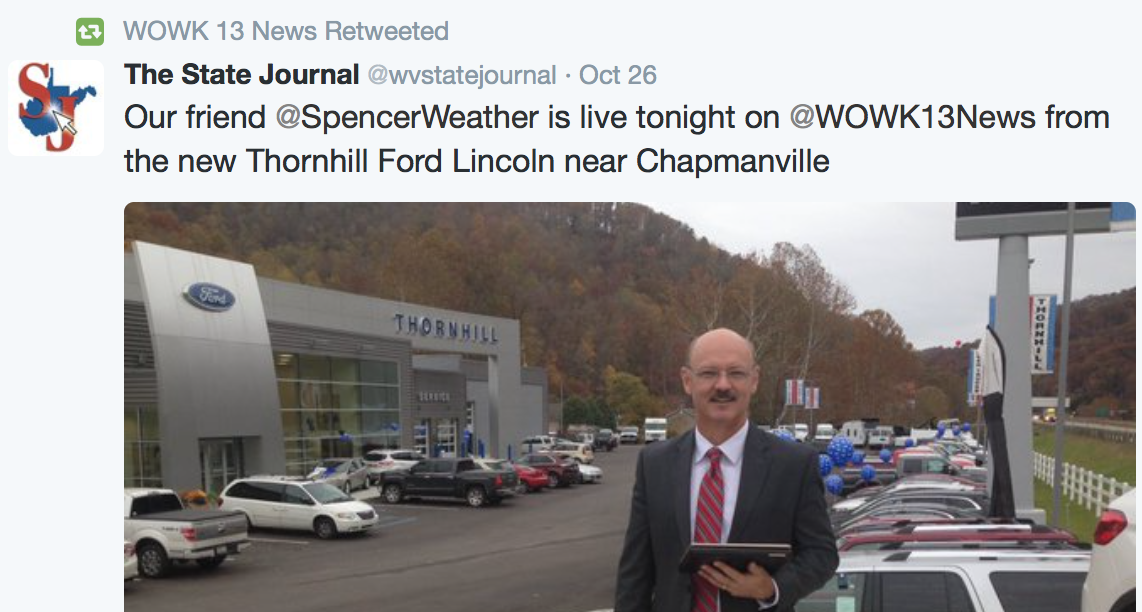Click the man's red striped tie
This screenshot has width=1142, height=612.
pyautogui.click(x=708, y=528)
